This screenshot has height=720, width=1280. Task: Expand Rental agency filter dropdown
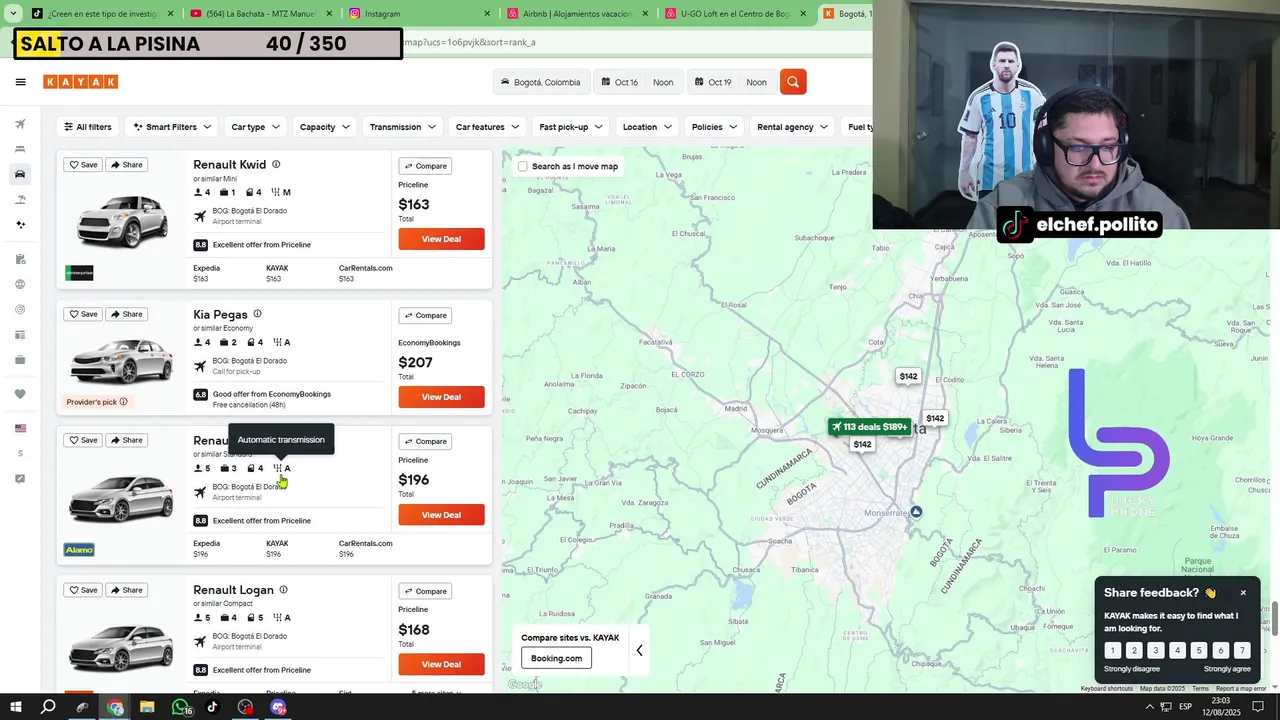click(x=791, y=127)
